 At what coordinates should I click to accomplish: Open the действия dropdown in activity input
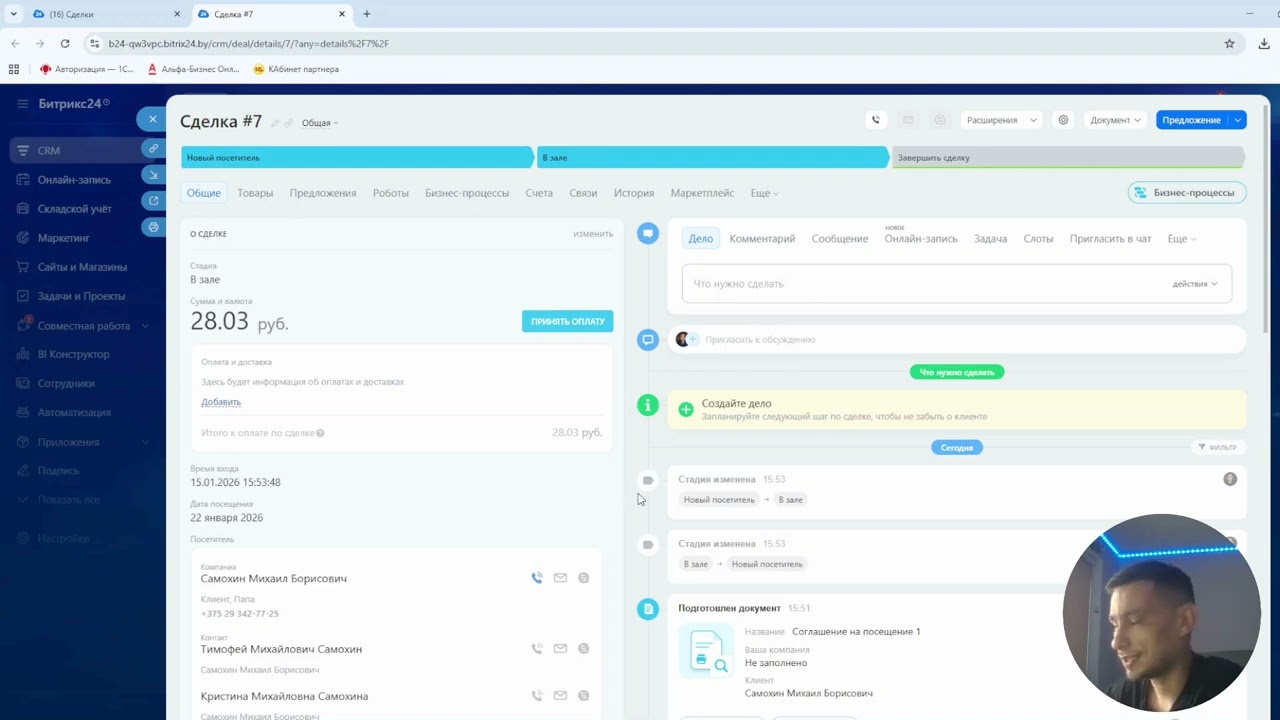coord(1195,284)
